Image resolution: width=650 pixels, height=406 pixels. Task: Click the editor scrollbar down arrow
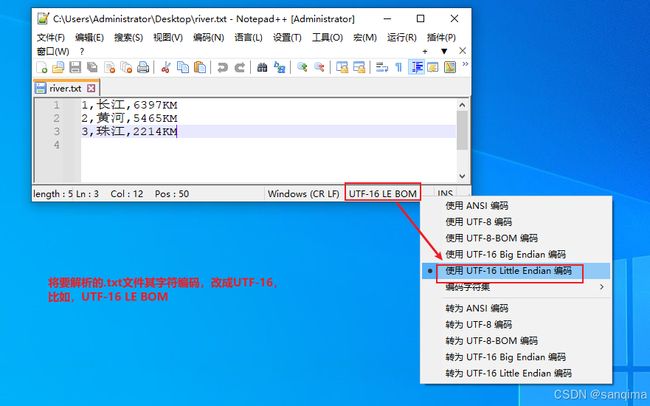click(x=462, y=176)
